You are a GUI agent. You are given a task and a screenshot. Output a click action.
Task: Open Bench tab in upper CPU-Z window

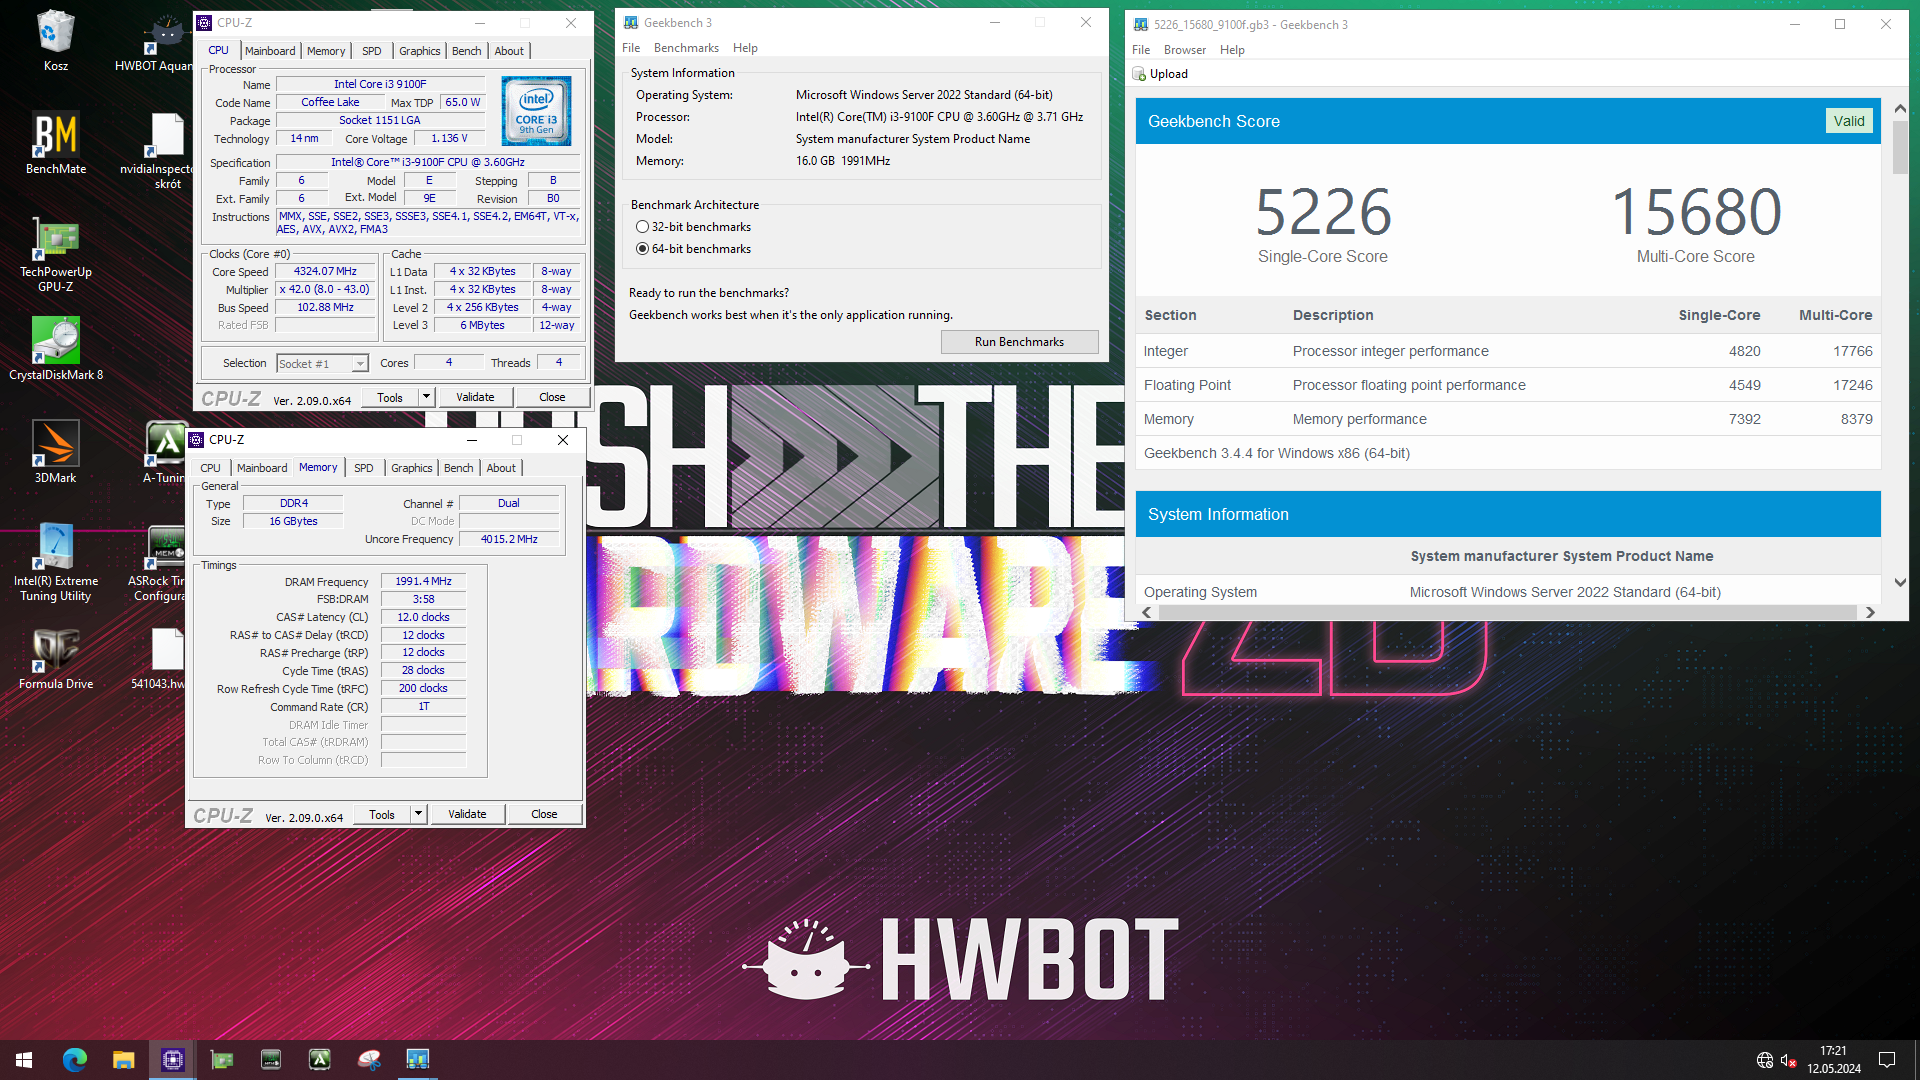(x=466, y=51)
